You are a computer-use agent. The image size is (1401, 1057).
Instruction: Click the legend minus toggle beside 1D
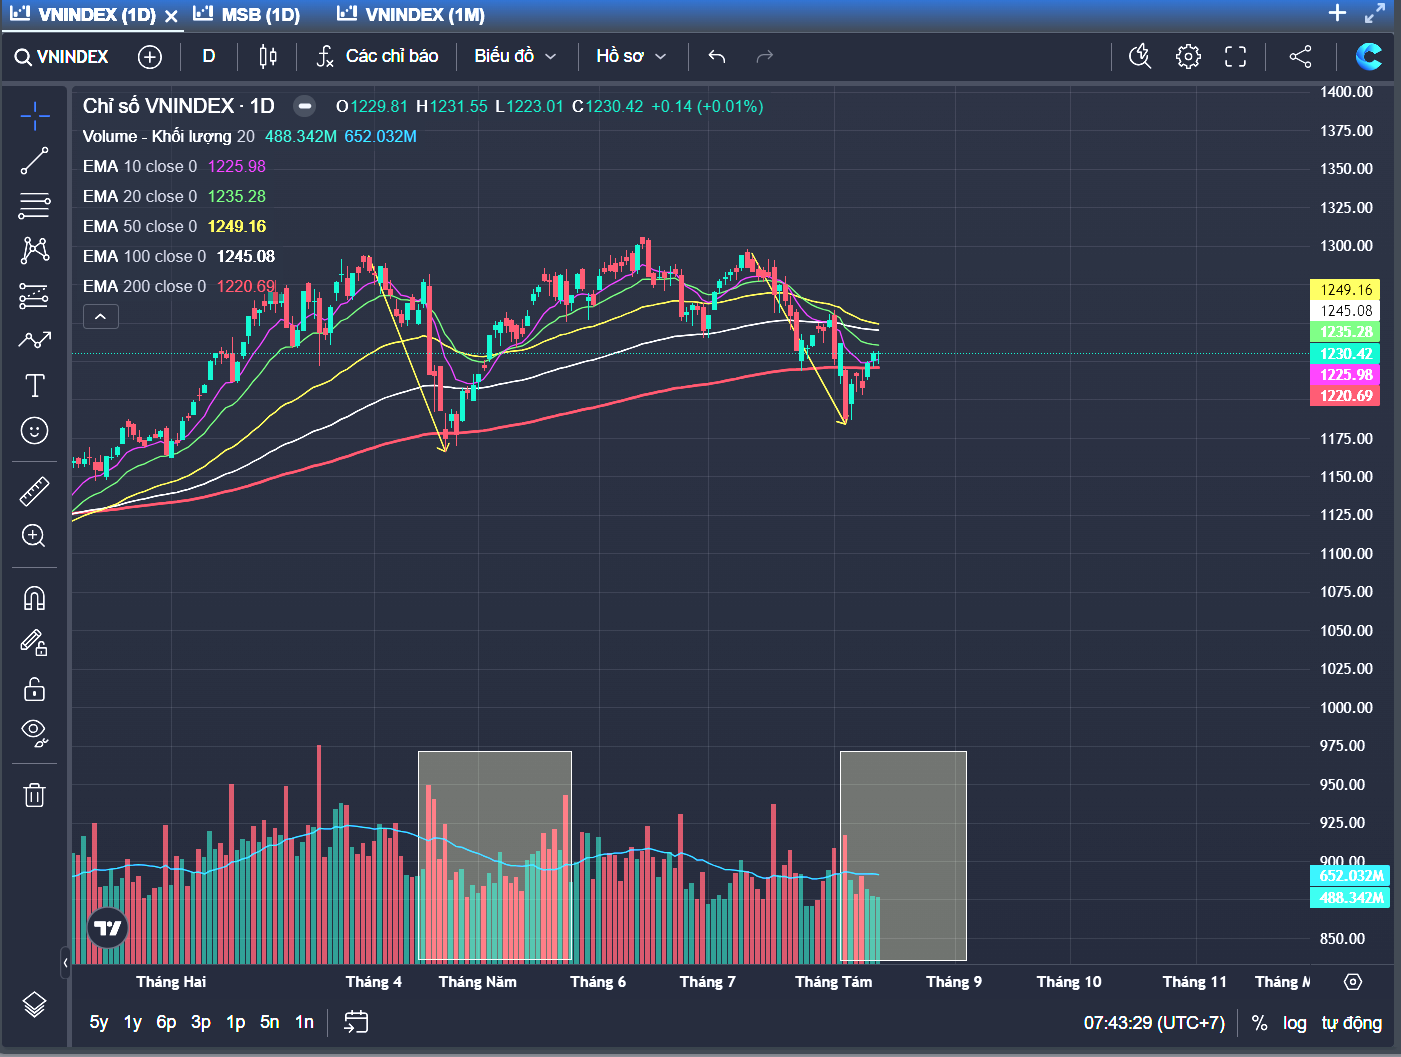[x=305, y=106]
